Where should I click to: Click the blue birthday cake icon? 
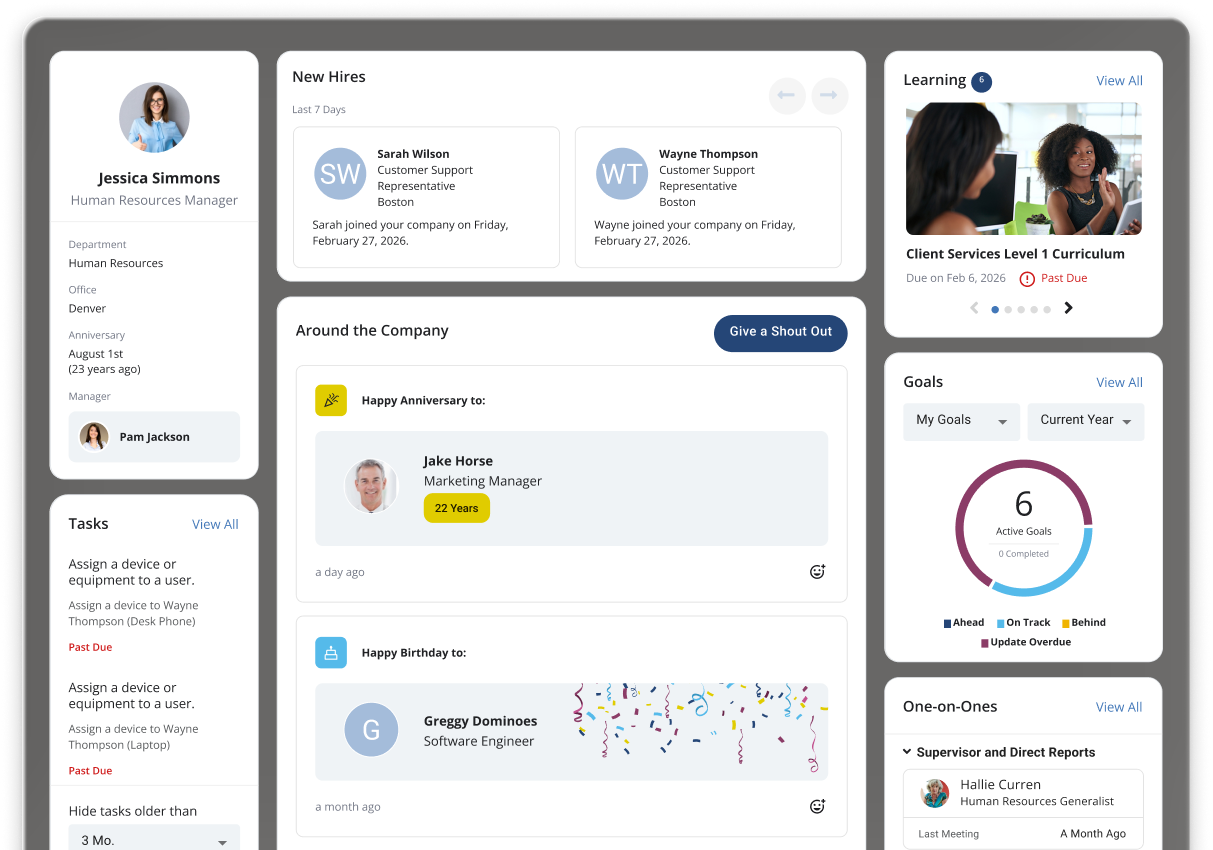tap(331, 653)
